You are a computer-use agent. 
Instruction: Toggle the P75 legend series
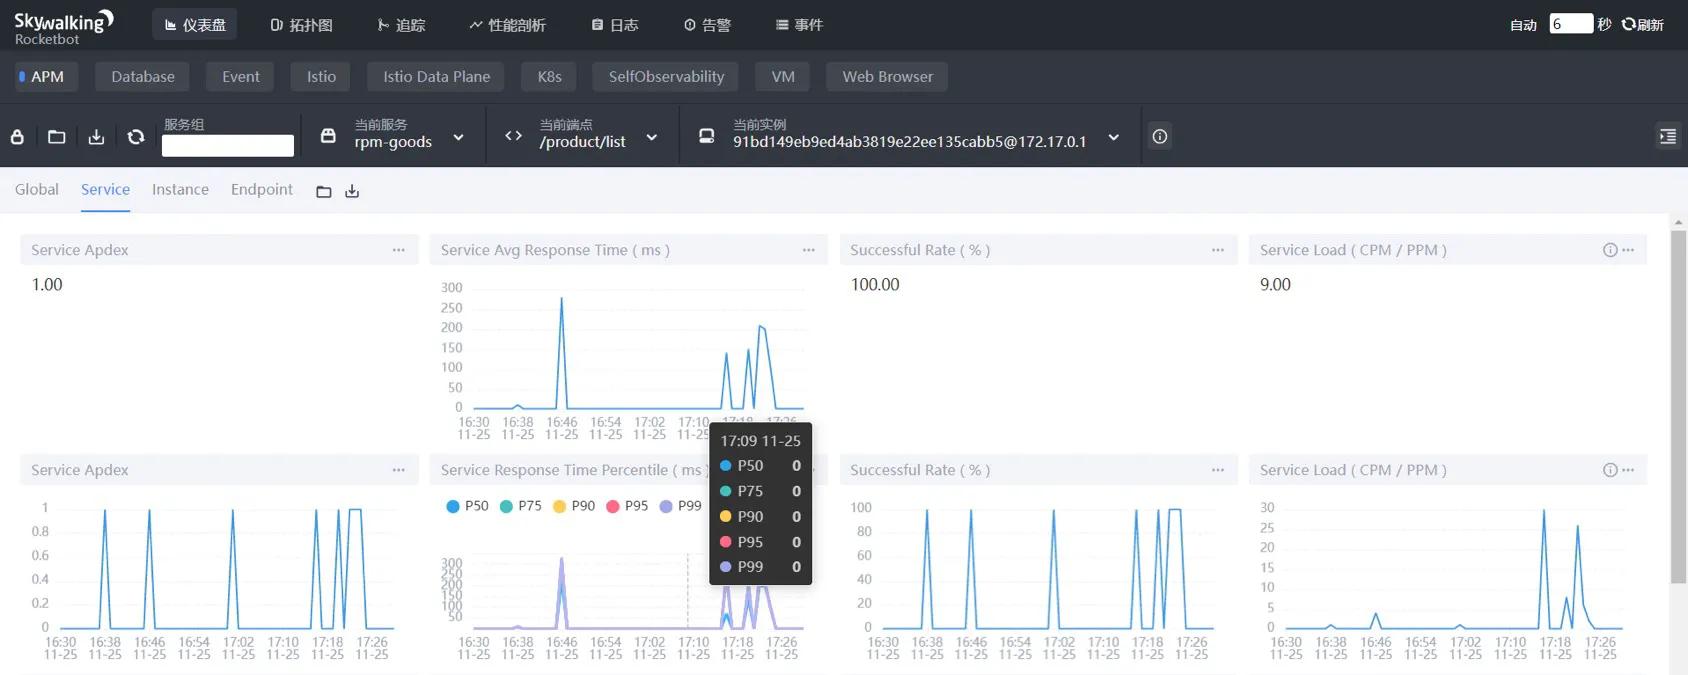coord(520,506)
